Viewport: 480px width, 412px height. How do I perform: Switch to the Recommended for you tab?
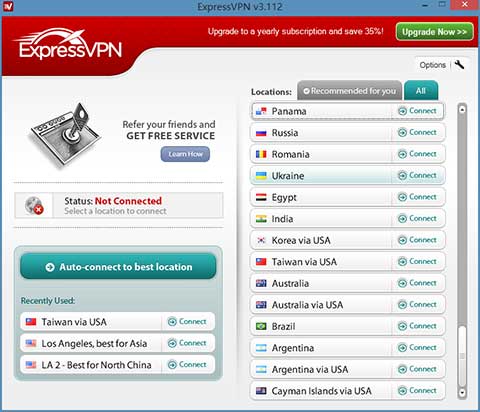coord(350,91)
